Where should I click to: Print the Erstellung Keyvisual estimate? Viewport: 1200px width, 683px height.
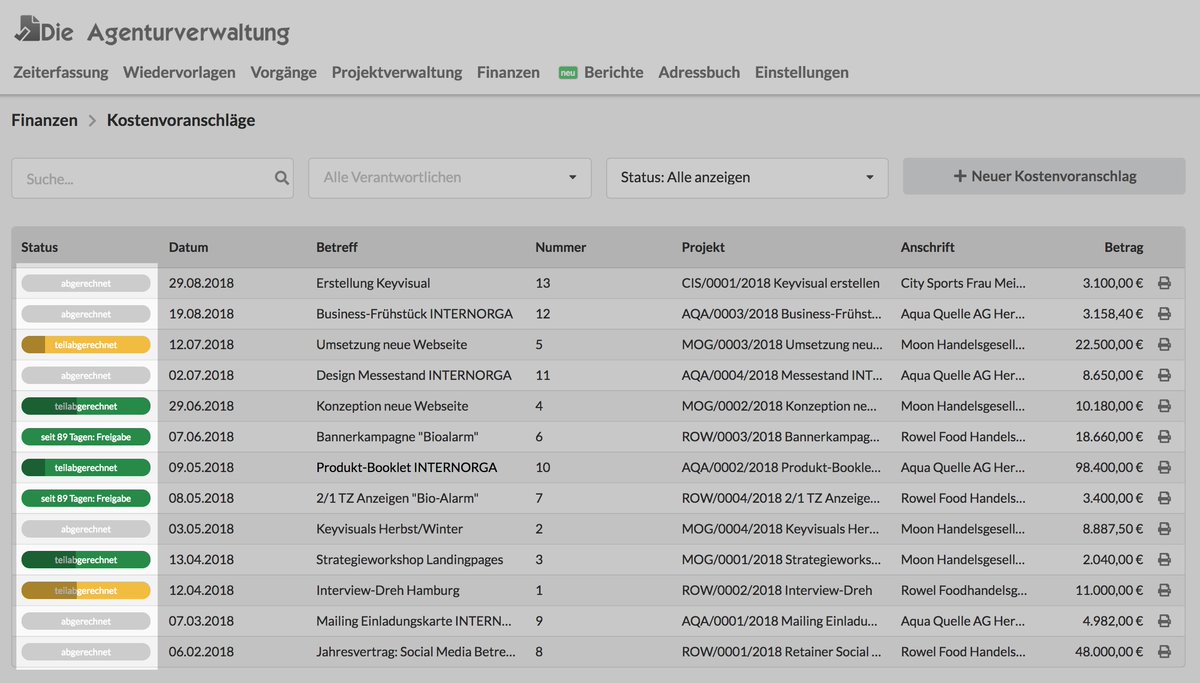click(x=1164, y=283)
